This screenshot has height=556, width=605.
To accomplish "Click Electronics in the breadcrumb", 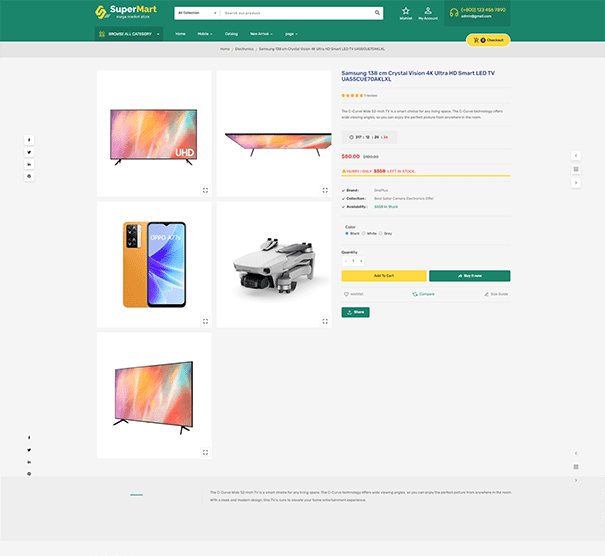I will (x=244, y=49).
